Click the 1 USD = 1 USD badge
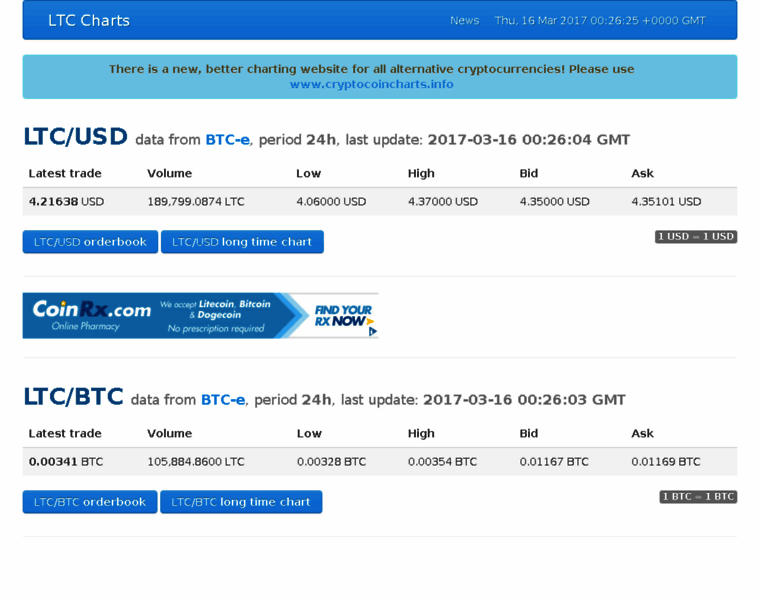This screenshot has height=600, width=760. coord(696,237)
